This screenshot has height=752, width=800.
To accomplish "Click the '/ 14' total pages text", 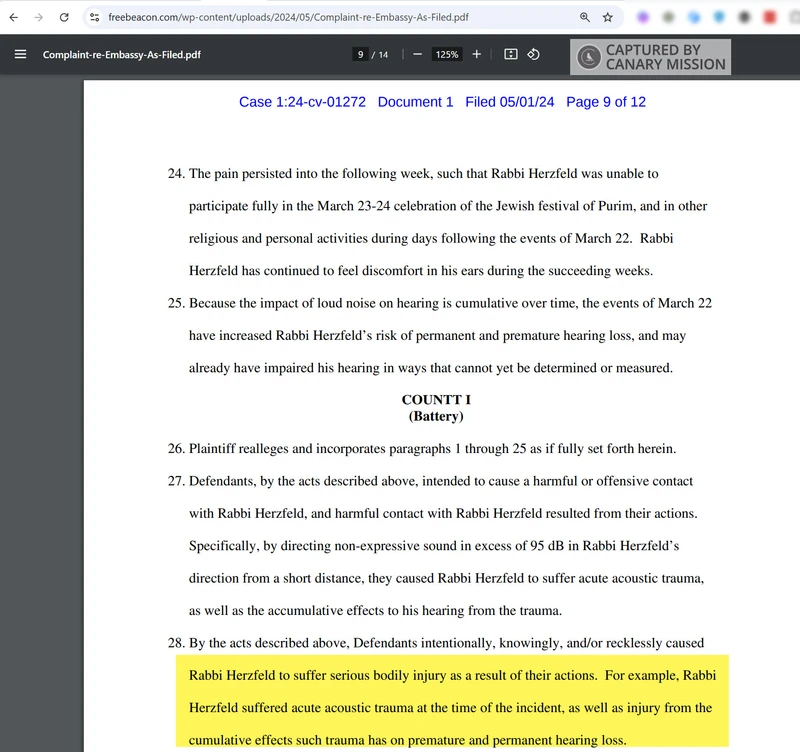I will 380,55.
